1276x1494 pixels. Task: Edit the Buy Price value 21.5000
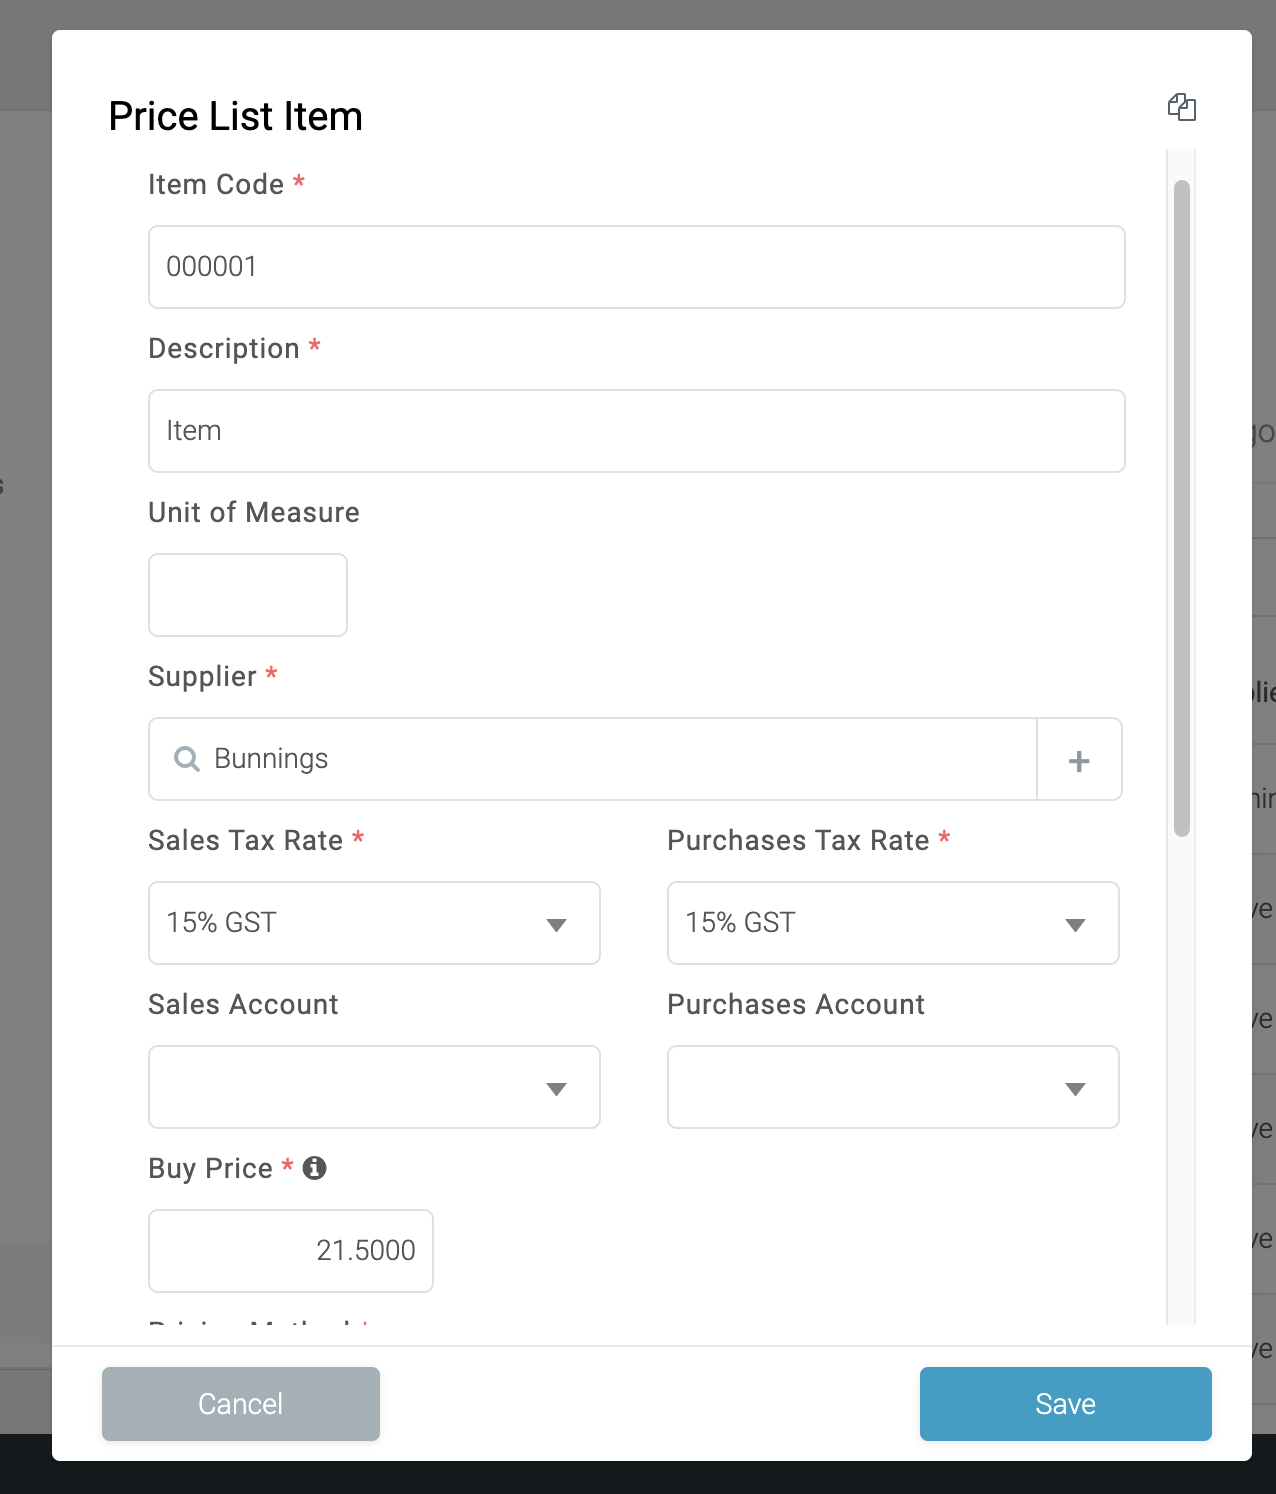291,1251
